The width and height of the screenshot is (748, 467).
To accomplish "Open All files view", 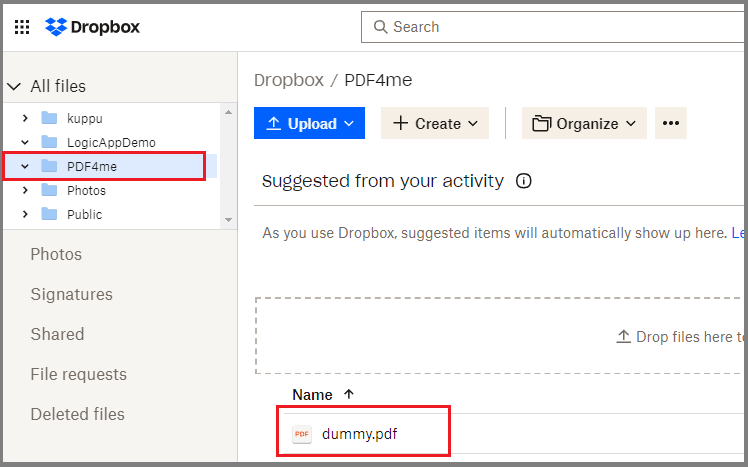I will pos(58,86).
